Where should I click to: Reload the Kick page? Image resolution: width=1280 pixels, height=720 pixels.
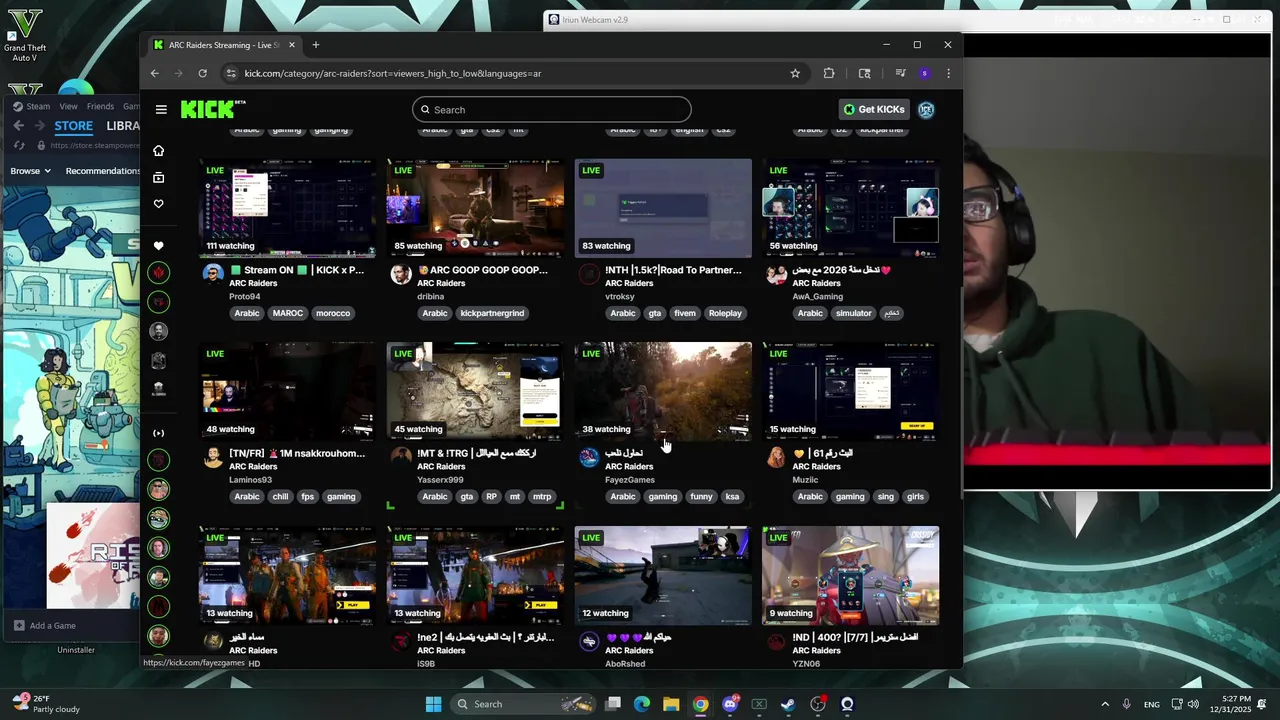(x=202, y=73)
